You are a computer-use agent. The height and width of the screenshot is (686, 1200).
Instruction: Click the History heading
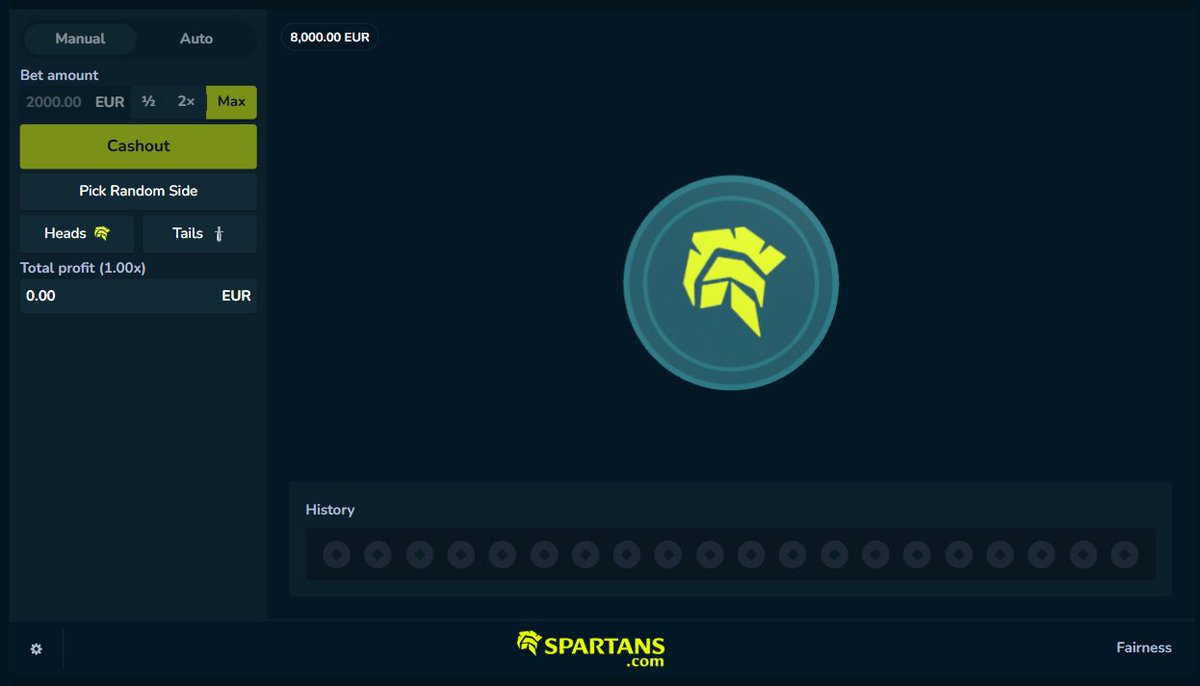[x=330, y=510]
